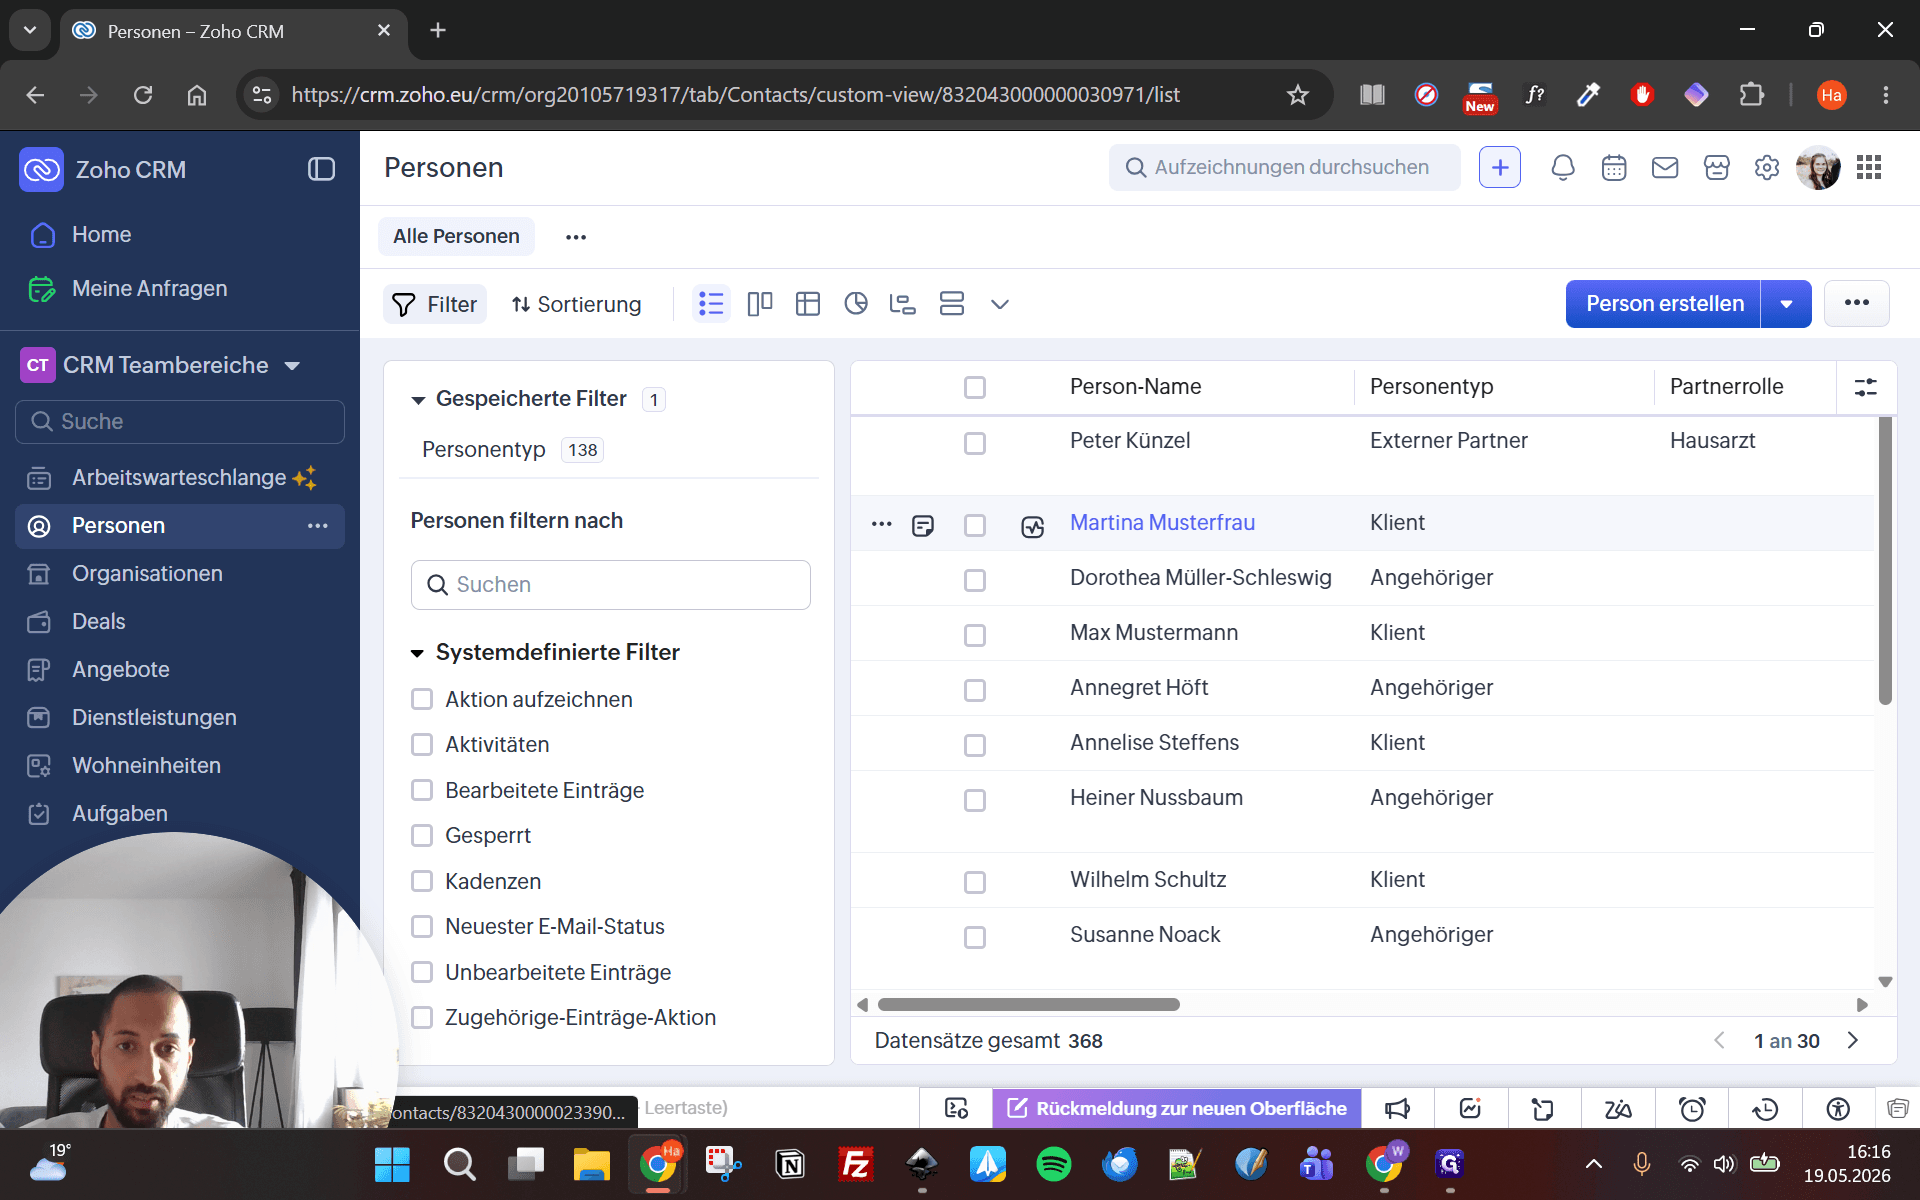The image size is (1920, 1200).
Task: Open note icon on Martina Musterfrau row
Action: 923,525
